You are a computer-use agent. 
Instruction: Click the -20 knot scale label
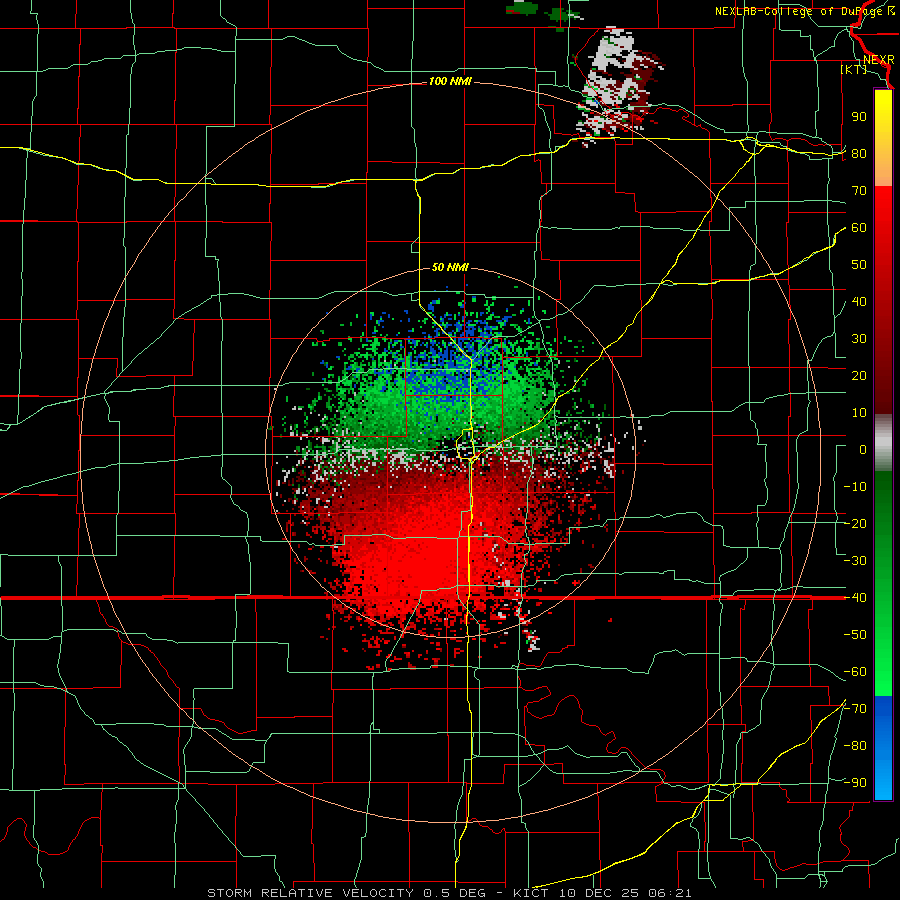point(855,524)
